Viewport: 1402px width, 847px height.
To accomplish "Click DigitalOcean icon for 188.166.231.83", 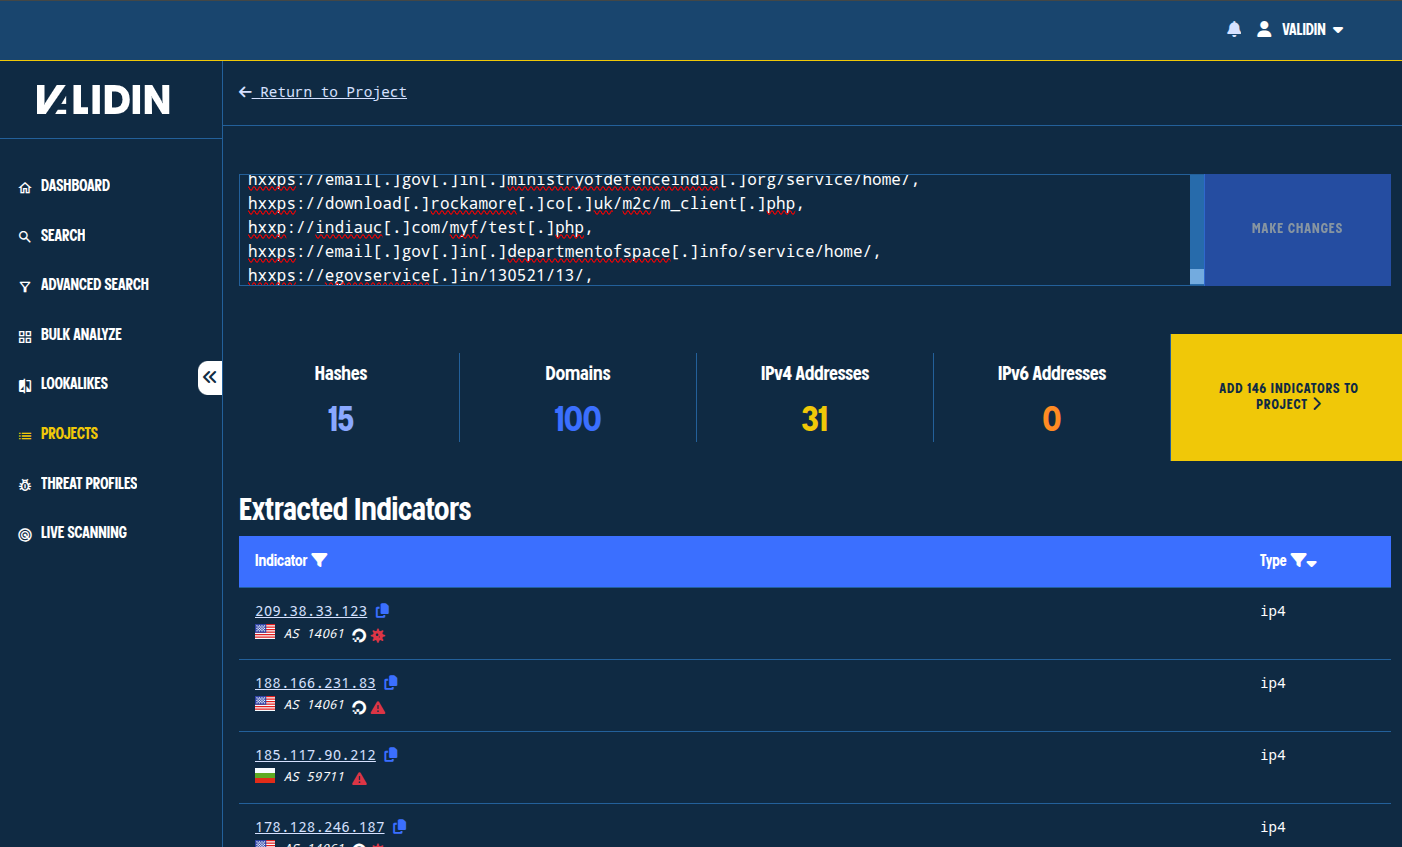I will click(x=359, y=707).
